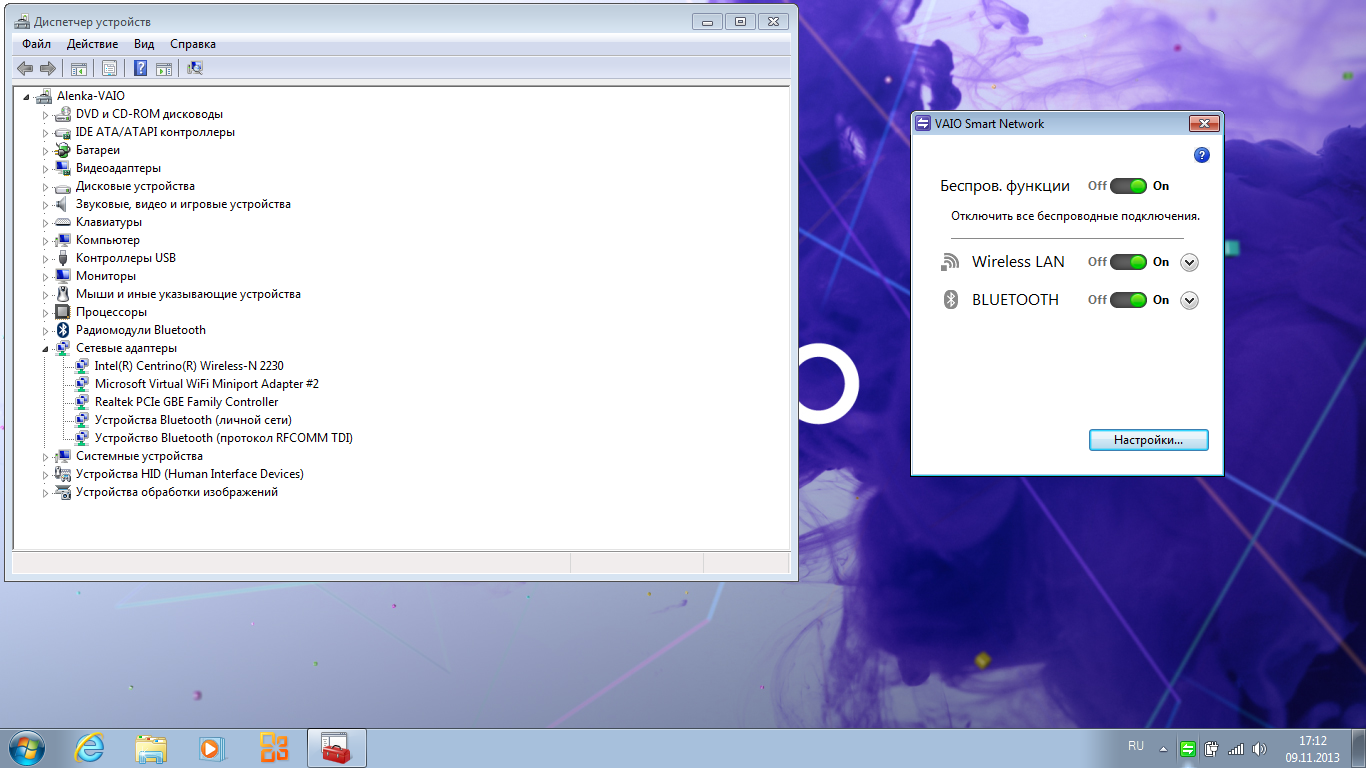Image resolution: width=1366 pixels, height=768 pixels.
Task: Expand Wireless LAN details chevron
Action: 1189,262
